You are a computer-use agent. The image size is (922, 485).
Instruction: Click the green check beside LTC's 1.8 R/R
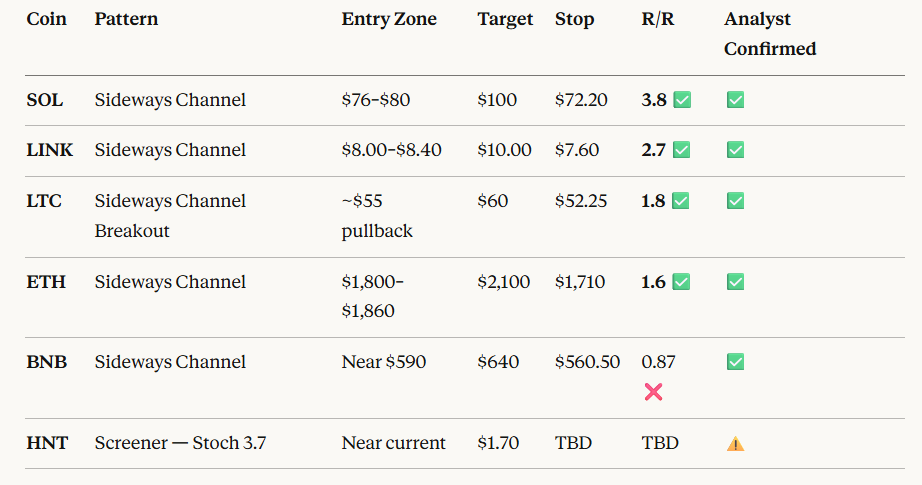(x=681, y=201)
